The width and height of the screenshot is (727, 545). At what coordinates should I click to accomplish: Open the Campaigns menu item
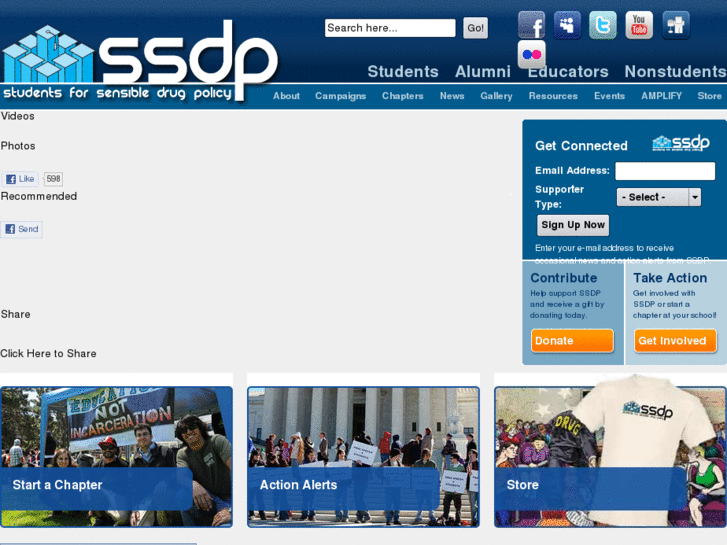(x=340, y=96)
